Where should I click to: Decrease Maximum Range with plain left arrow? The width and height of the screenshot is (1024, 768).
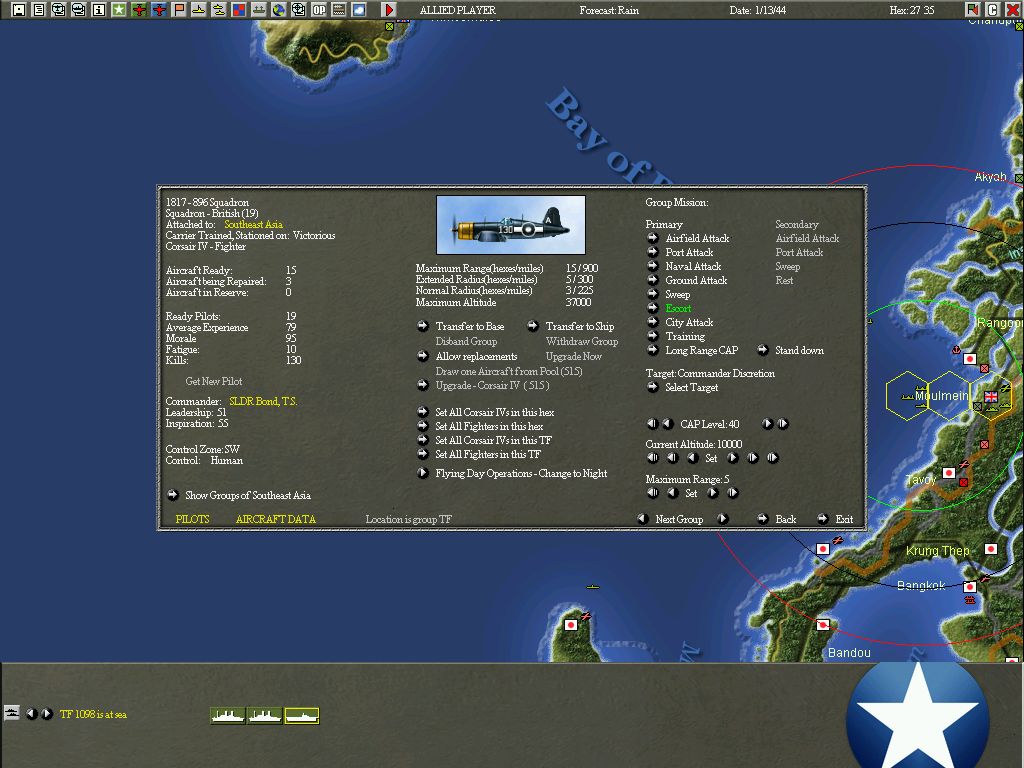tap(673, 493)
